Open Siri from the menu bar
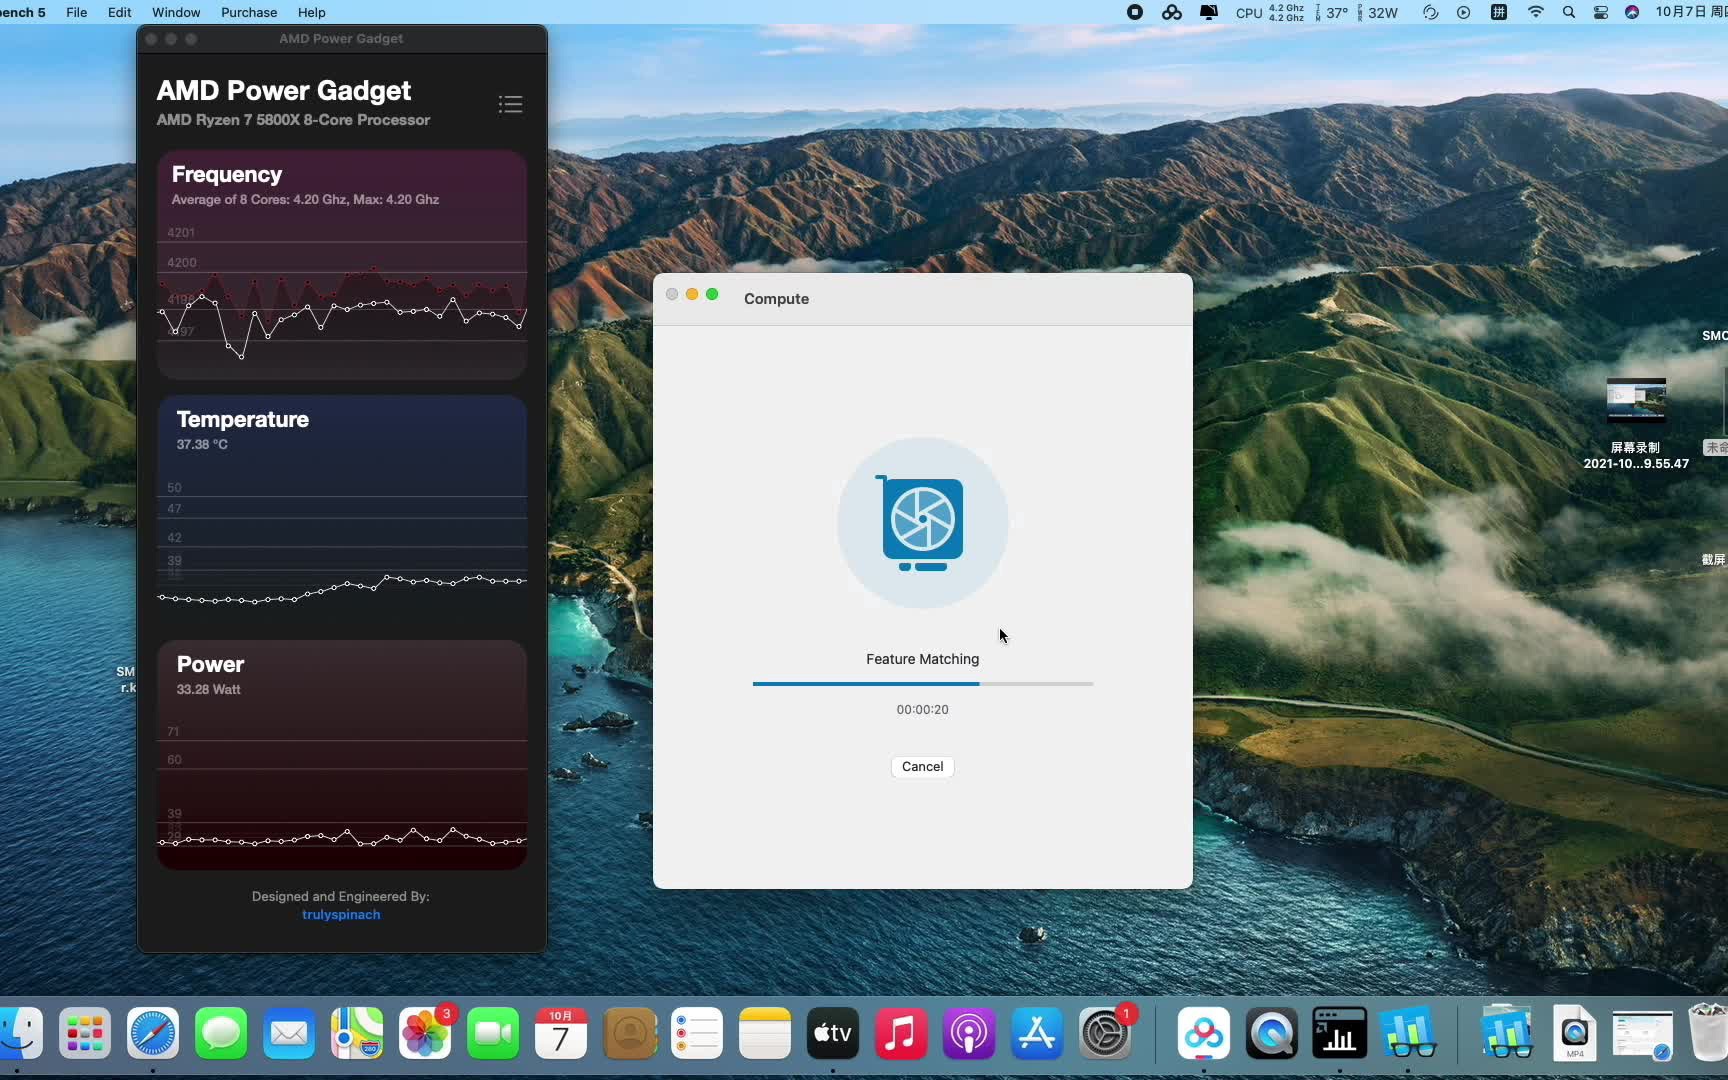The image size is (1728, 1080). [x=1632, y=12]
